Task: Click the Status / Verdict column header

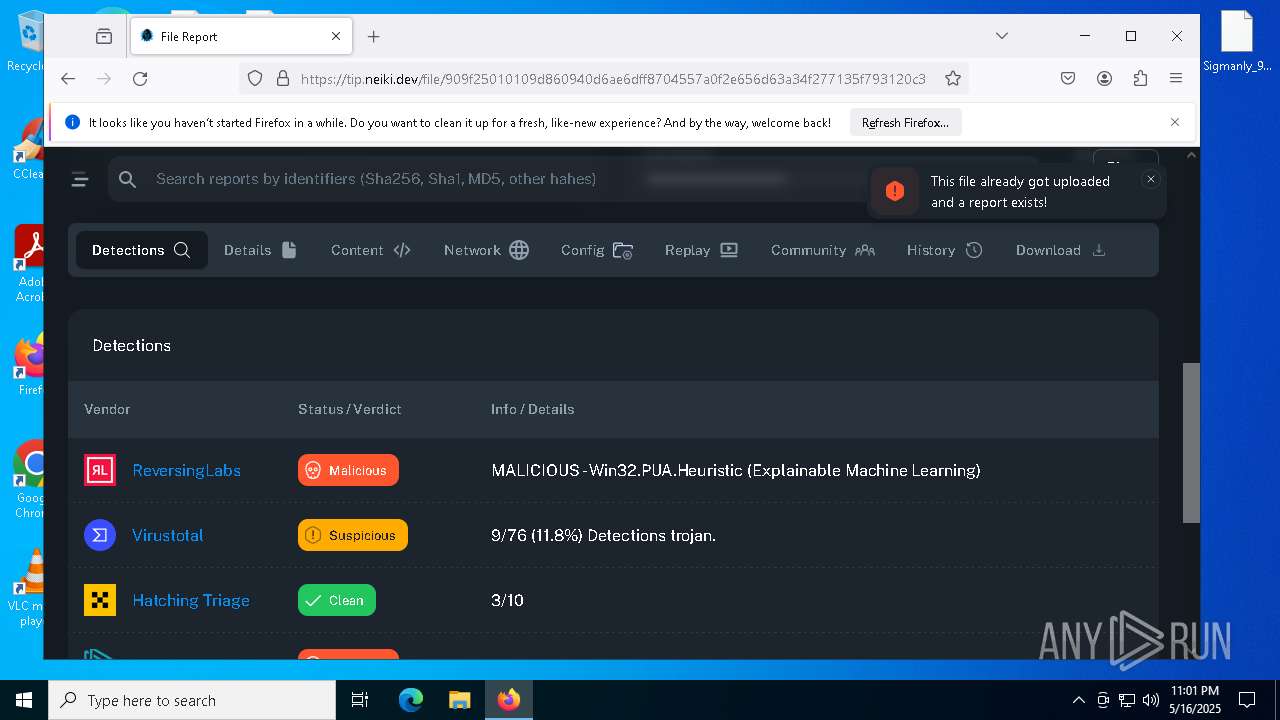Action: 350,409
